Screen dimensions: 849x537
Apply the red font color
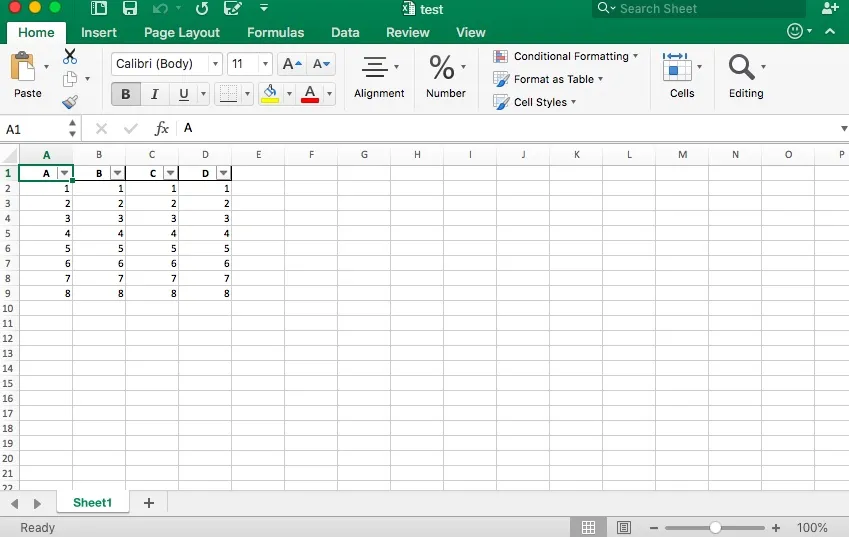click(x=310, y=94)
